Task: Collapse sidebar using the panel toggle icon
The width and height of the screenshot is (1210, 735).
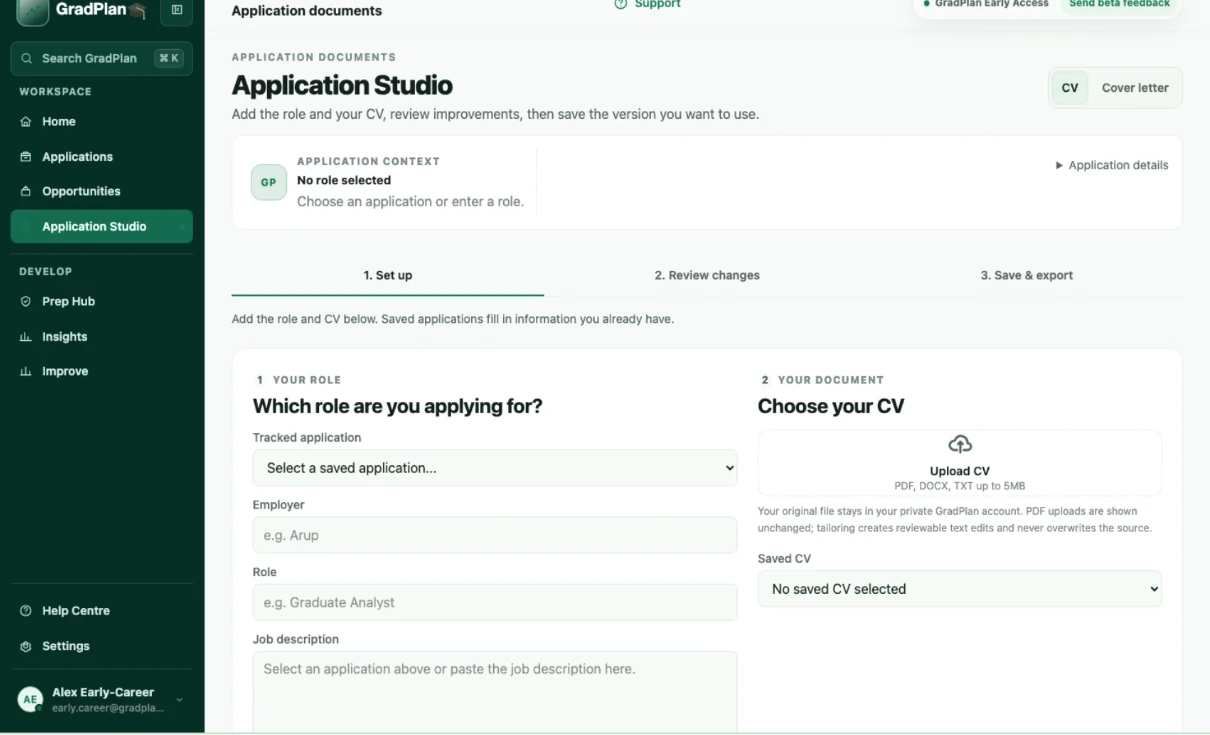Action: tap(177, 10)
